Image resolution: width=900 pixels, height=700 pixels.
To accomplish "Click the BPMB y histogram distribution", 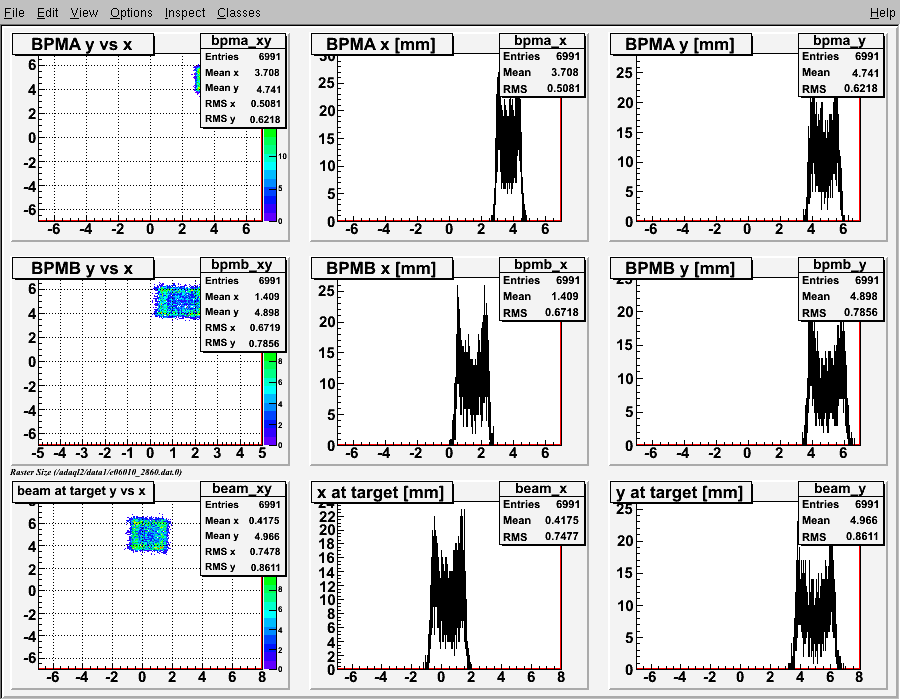I will click(828, 382).
